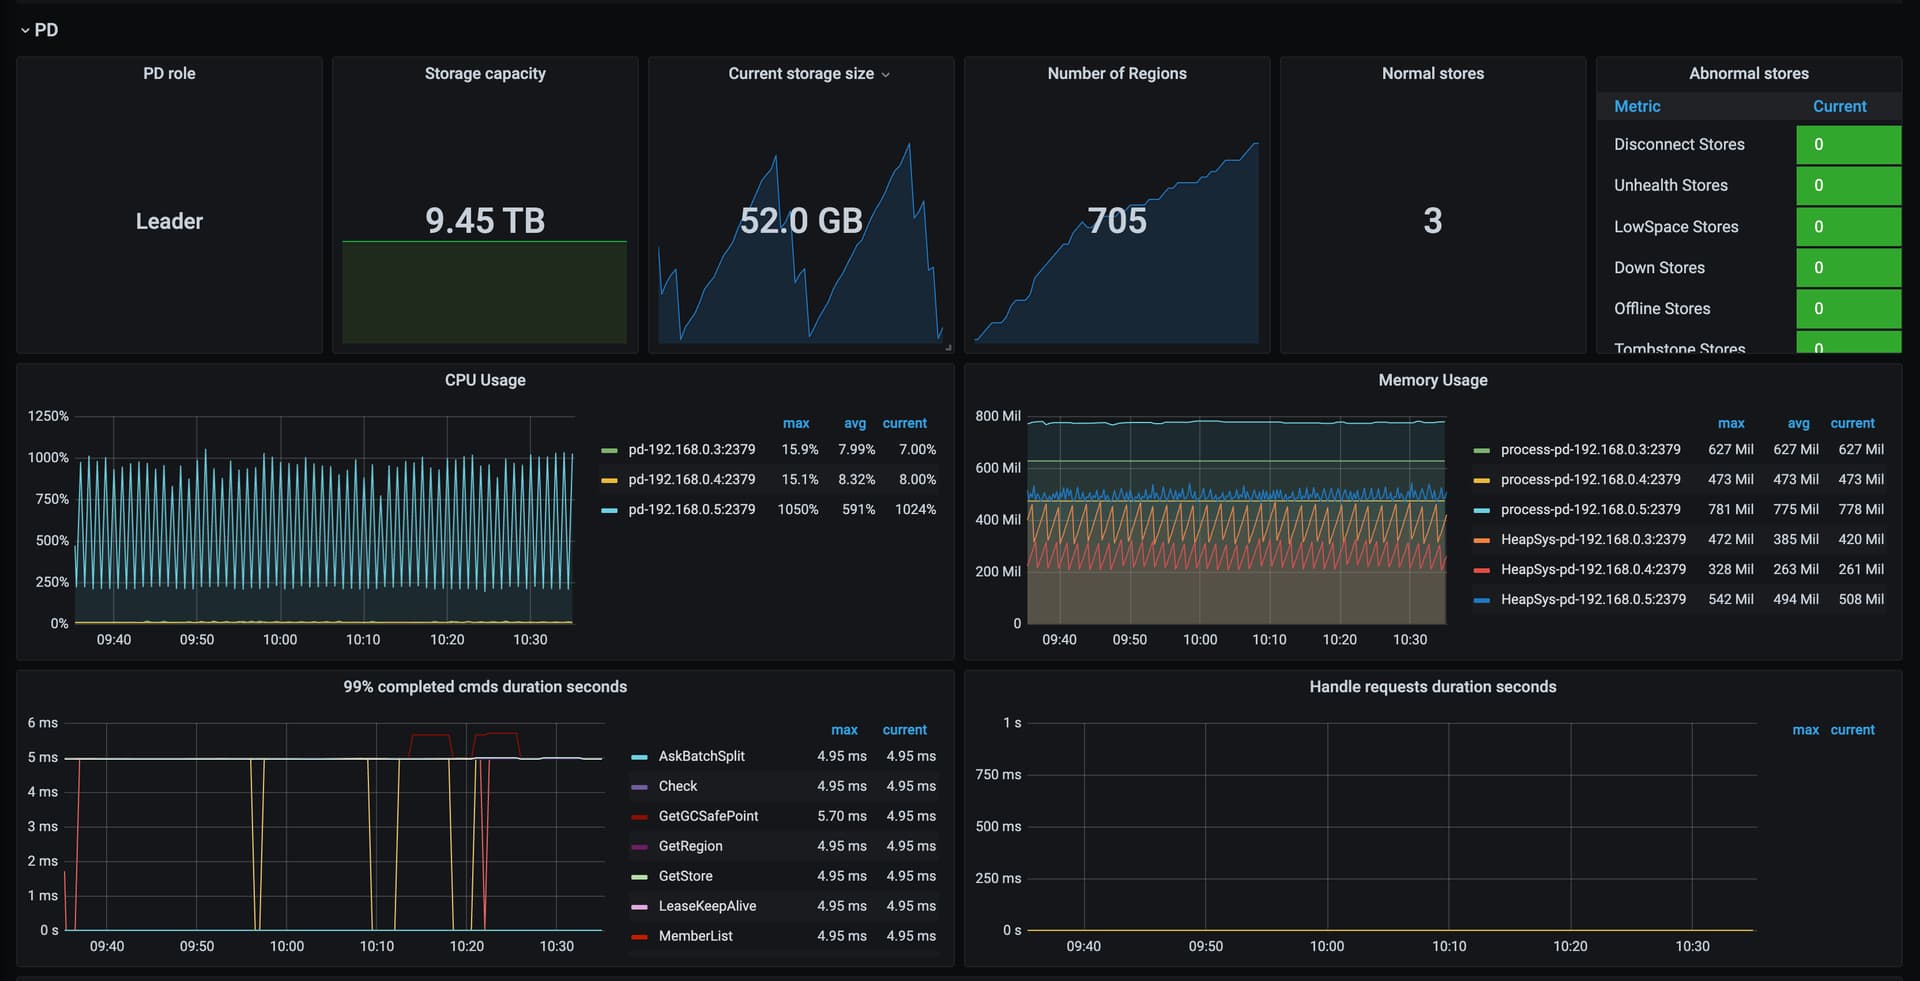1920x981 pixels.
Task: Open the CPU Usage panel title menu
Action: coord(484,380)
